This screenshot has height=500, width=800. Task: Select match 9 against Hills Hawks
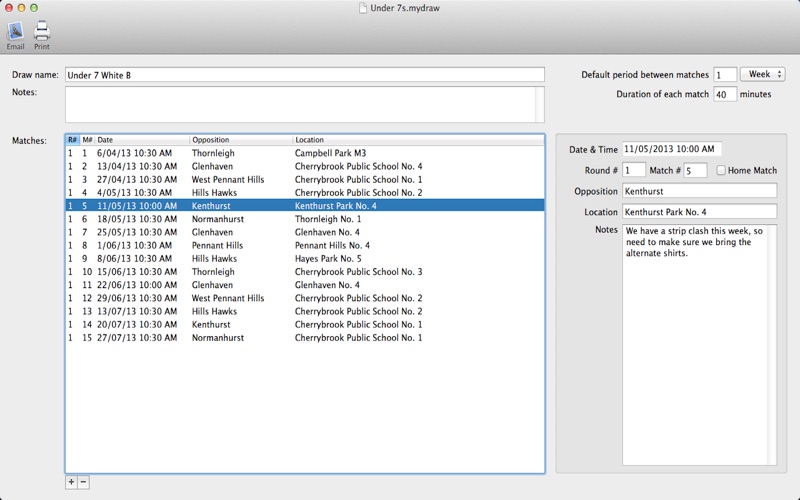point(305,259)
